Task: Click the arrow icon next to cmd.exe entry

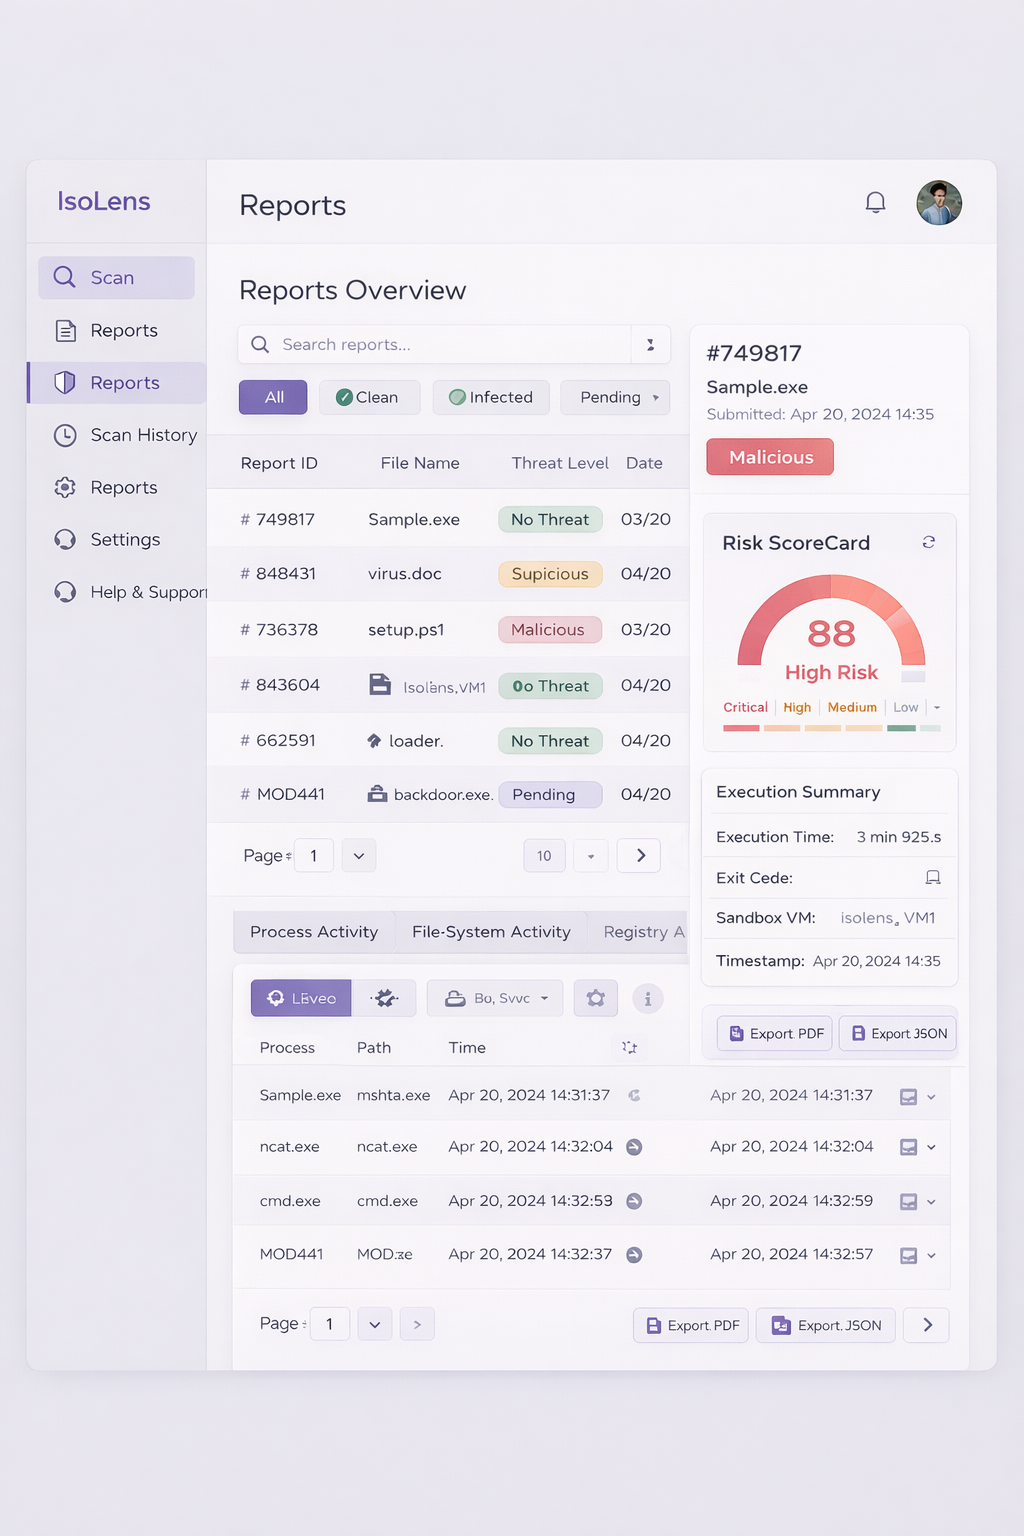Action: [x=634, y=1200]
